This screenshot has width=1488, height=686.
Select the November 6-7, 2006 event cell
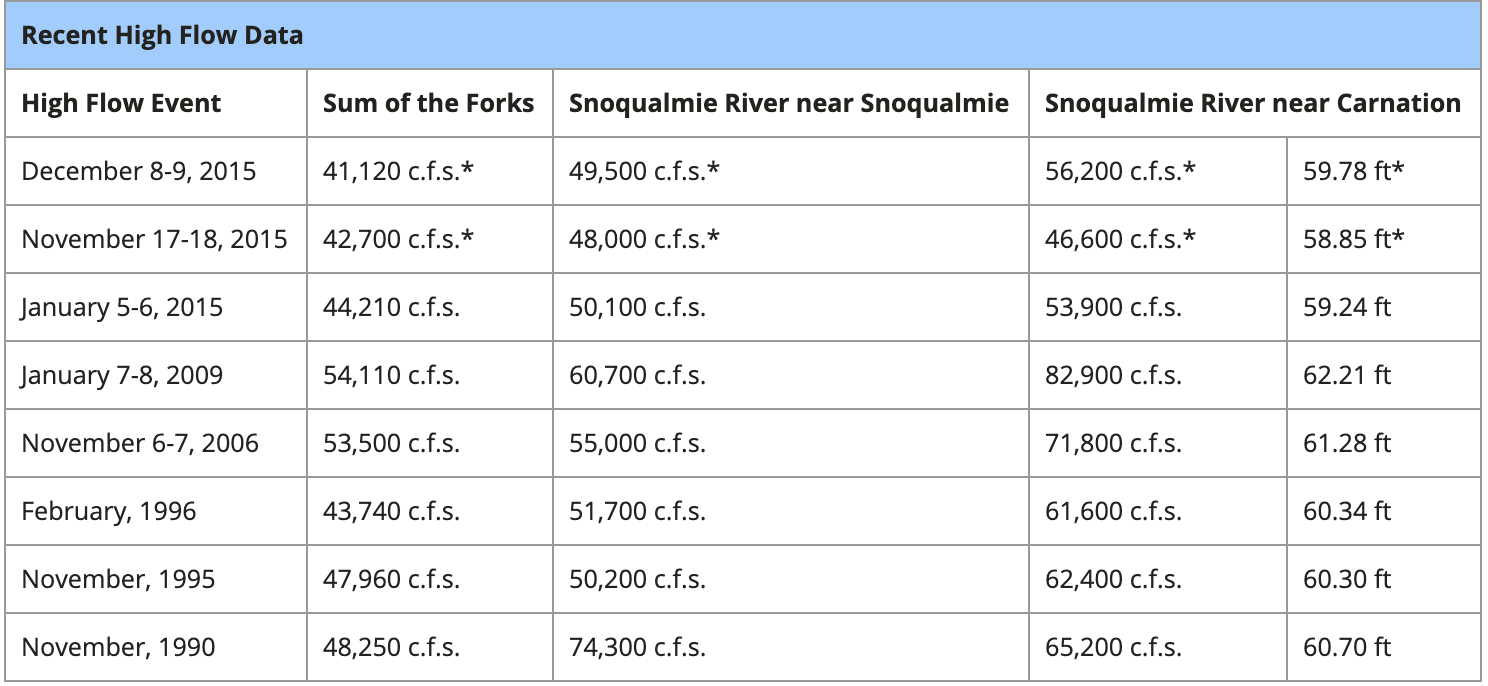tap(140, 444)
